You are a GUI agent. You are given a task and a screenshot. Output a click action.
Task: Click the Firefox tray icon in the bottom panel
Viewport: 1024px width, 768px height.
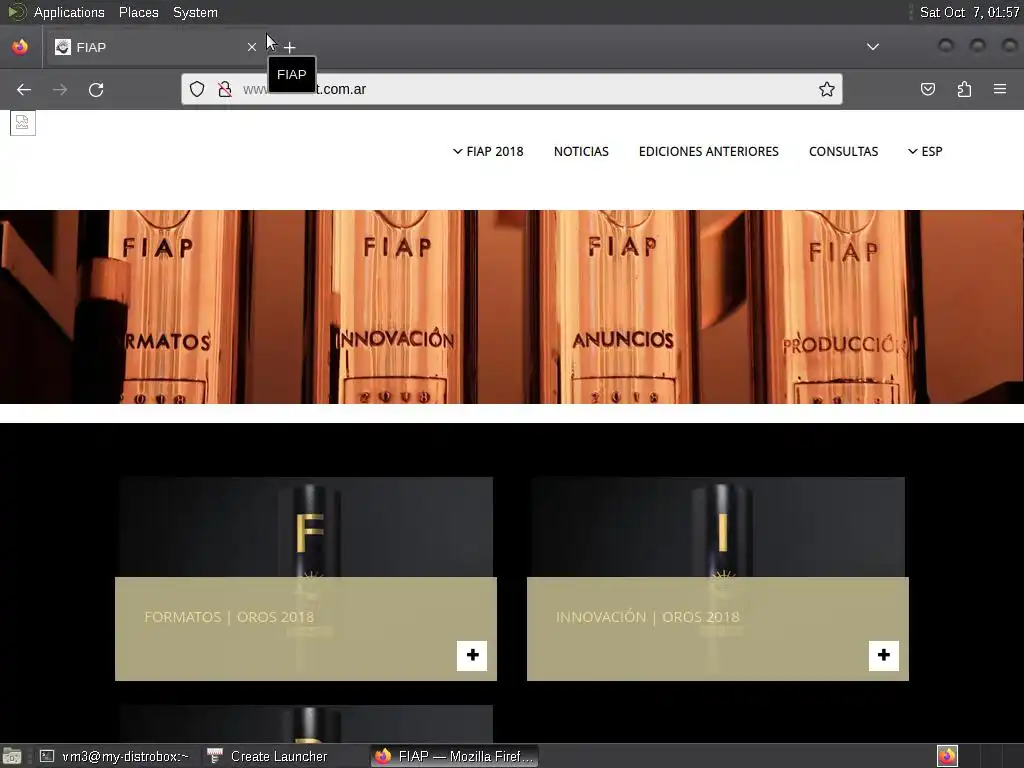(x=947, y=756)
